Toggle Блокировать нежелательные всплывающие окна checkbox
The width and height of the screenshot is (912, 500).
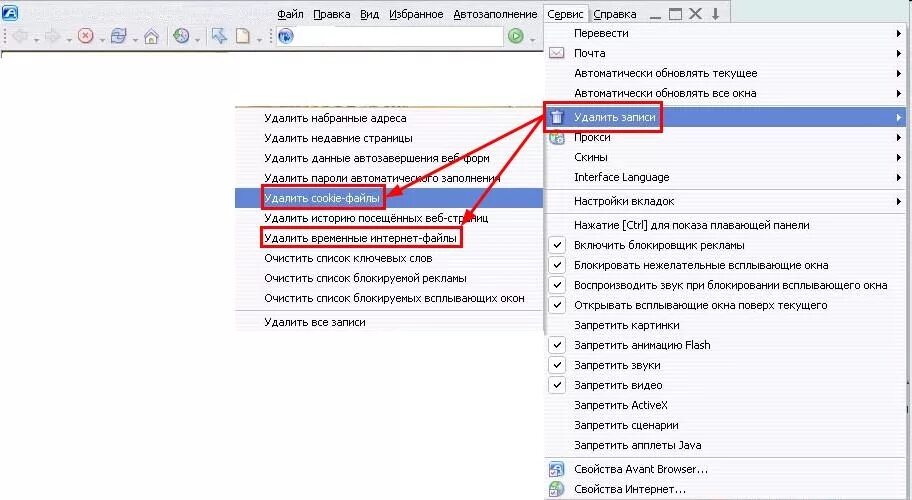[x=557, y=265]
